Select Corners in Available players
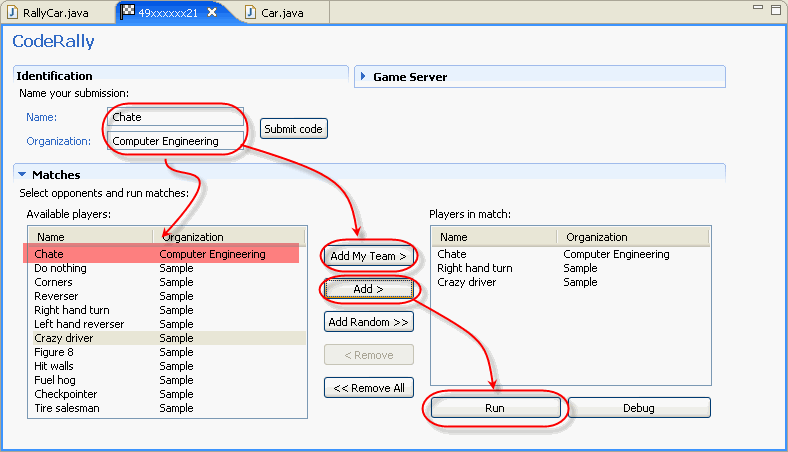The height and width of the screenshot is (452, 788). [x=169, y=282]
